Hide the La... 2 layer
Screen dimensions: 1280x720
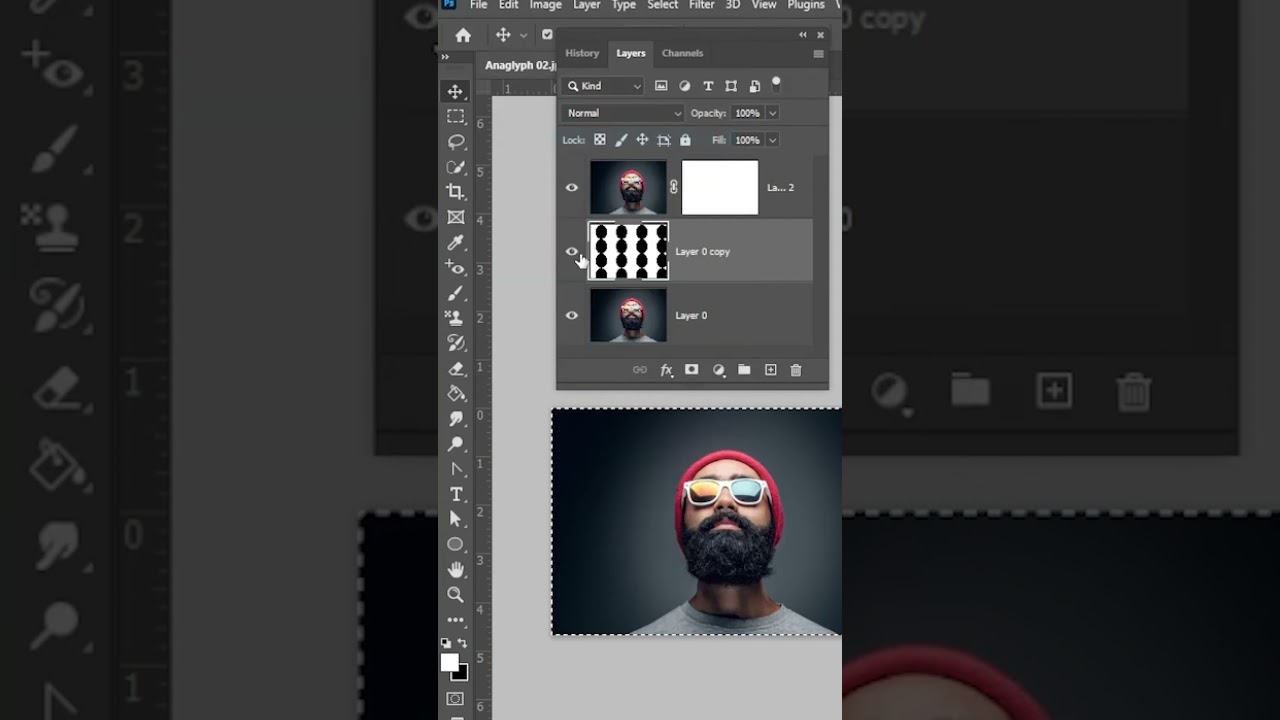click(572, 187)
